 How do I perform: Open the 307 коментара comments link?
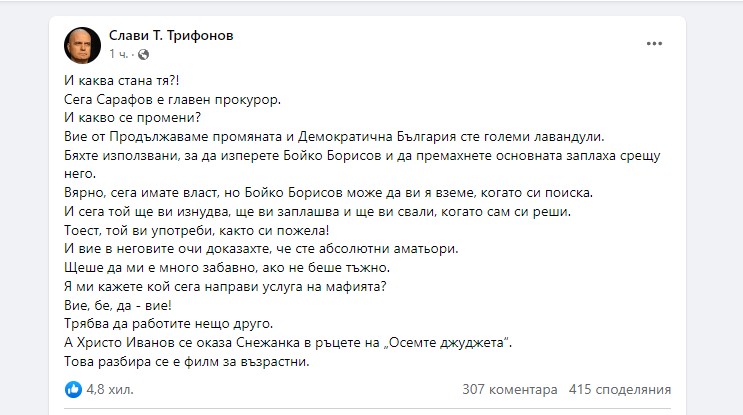coord(510,389)
